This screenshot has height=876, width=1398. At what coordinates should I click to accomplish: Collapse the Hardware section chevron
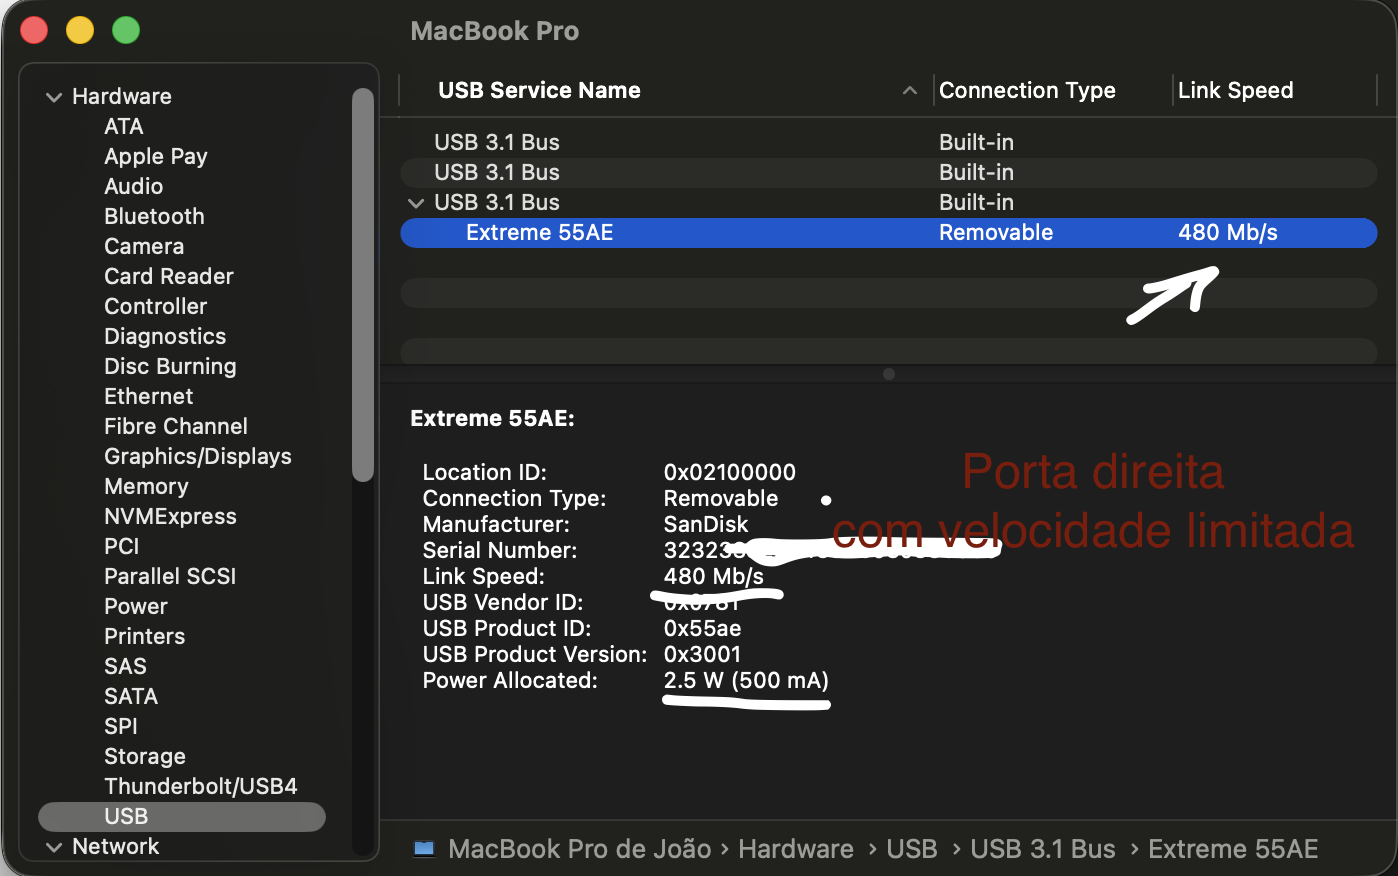pyautogui.click(x=54, y=97)
